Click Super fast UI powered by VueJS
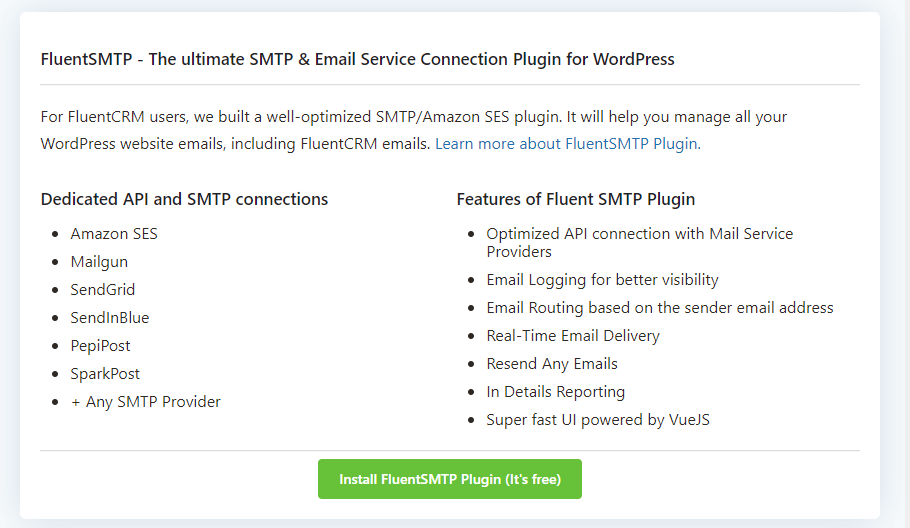The height and width of the screenshot is (528, 910). coord(598,420)
